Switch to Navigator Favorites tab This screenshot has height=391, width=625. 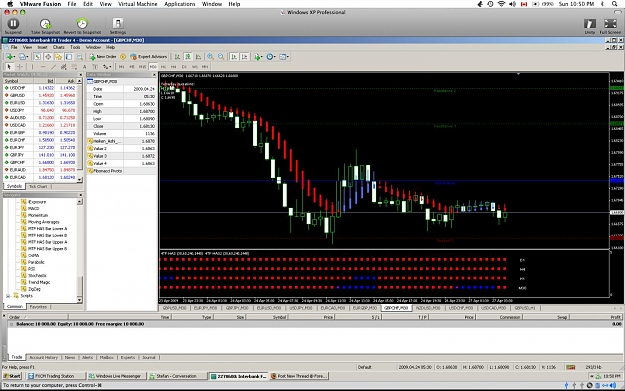pyautogui.click(x=38, y=307)
